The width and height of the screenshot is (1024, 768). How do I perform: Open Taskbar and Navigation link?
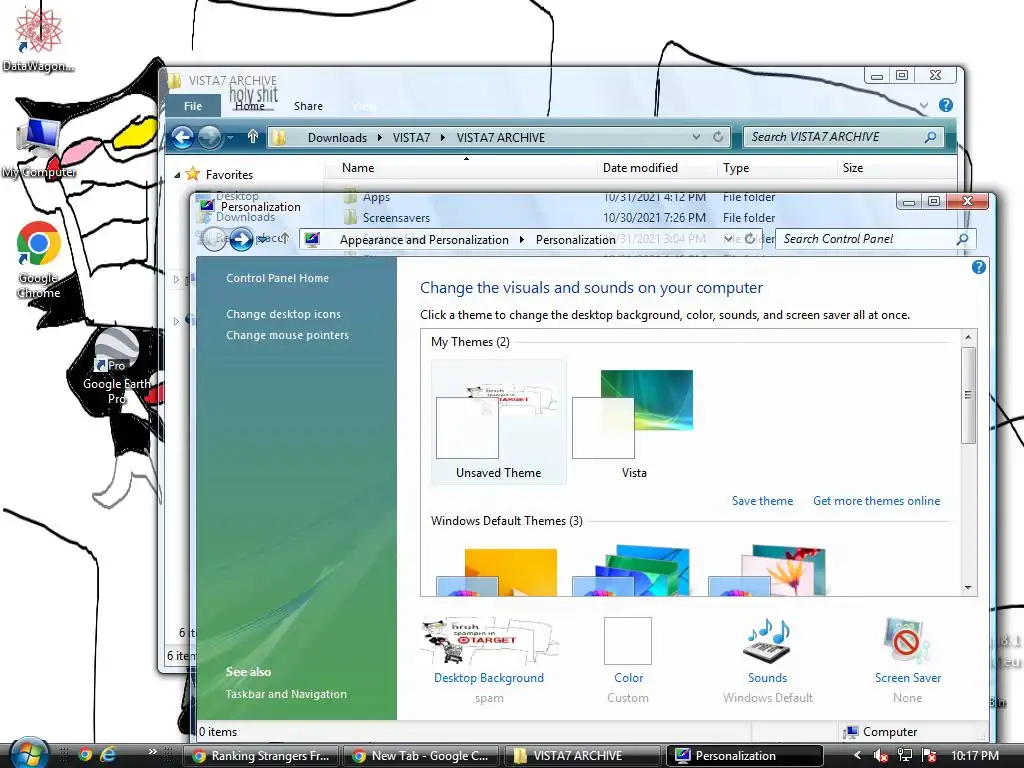[x=286, y=694]
